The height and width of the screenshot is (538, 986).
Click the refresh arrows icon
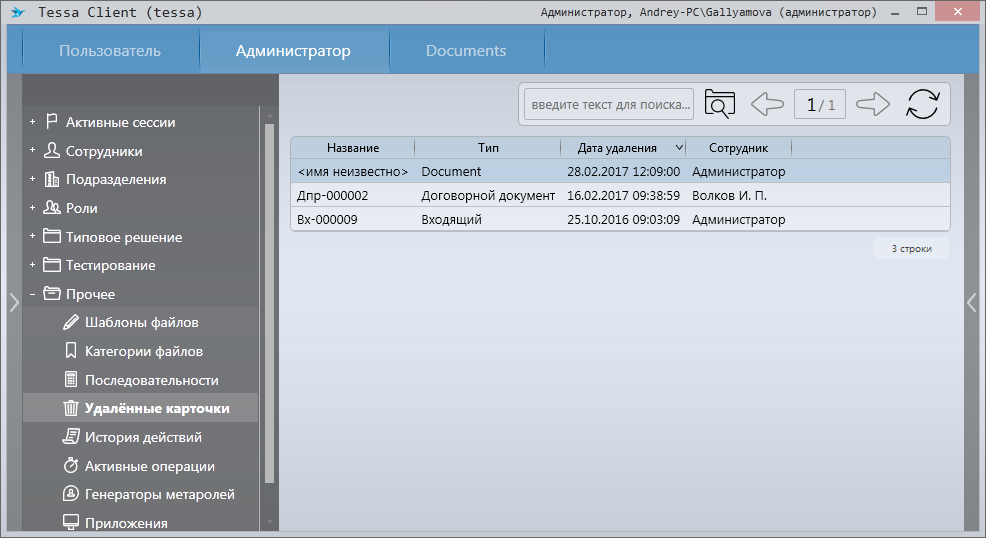coord(923,104)
